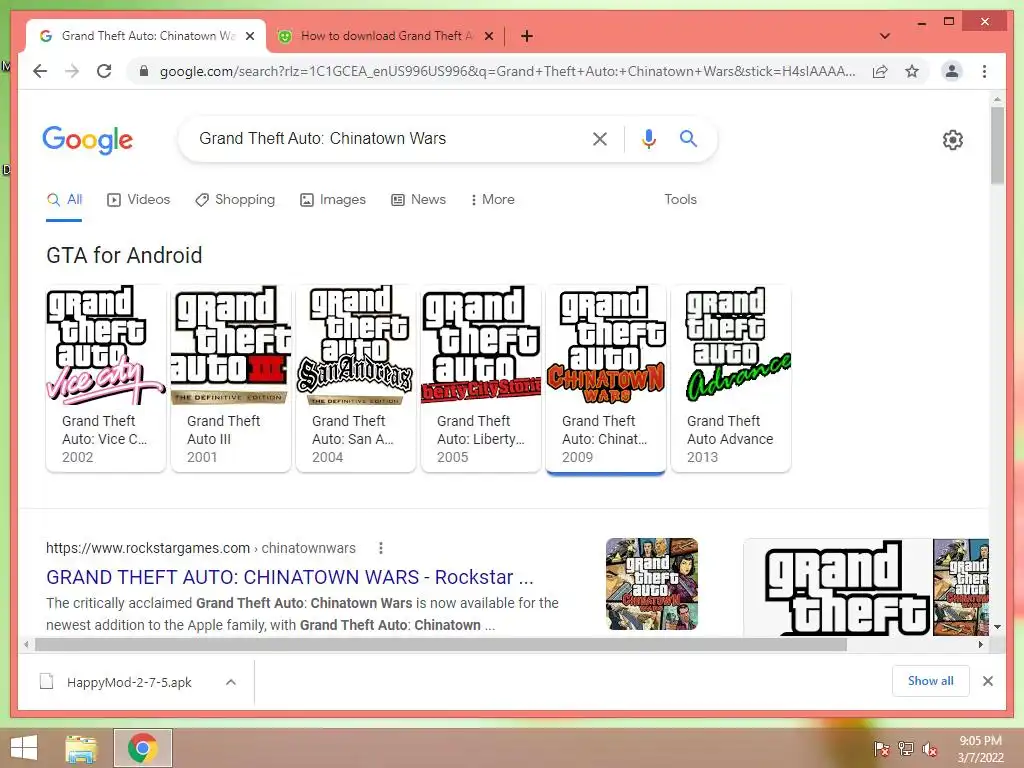Close the downloads bar
1024x768 pixels.
click(987, 681)
